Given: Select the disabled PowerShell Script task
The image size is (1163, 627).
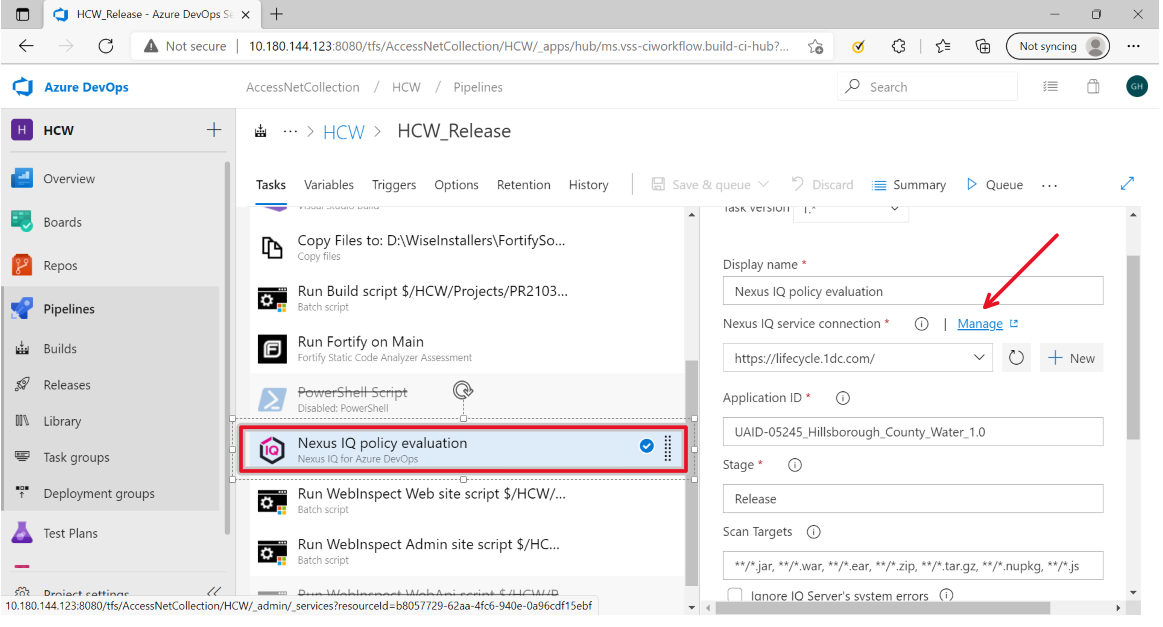Looking at the screenshot, I should [467, 399].
